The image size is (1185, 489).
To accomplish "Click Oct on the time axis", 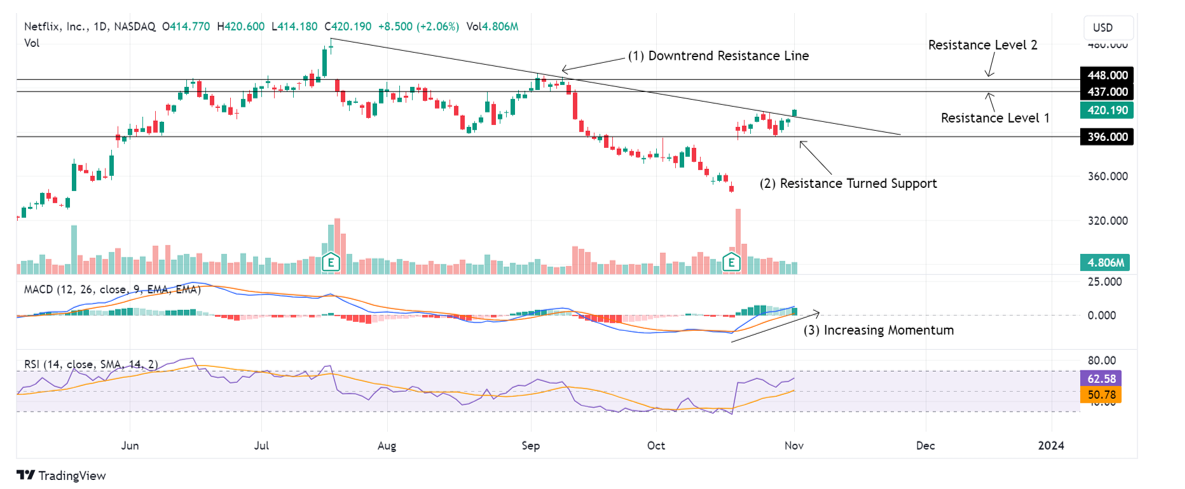I will [656, 446].
